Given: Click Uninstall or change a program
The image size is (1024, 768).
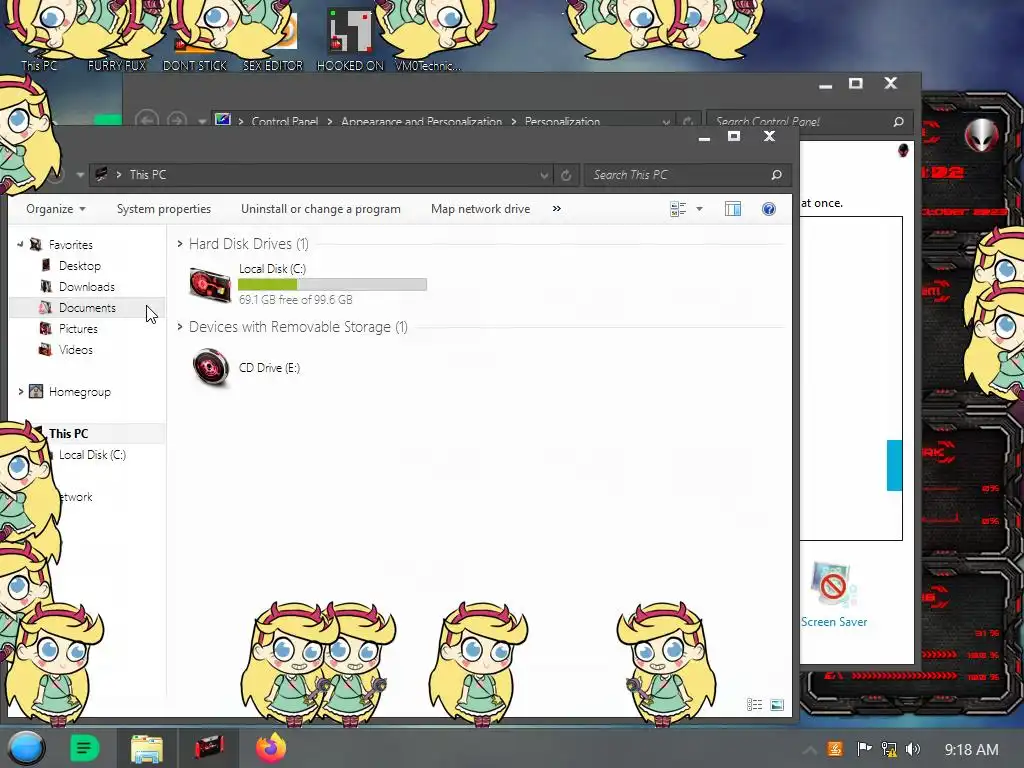Looking at the screenshot, I should click(321, 209).
